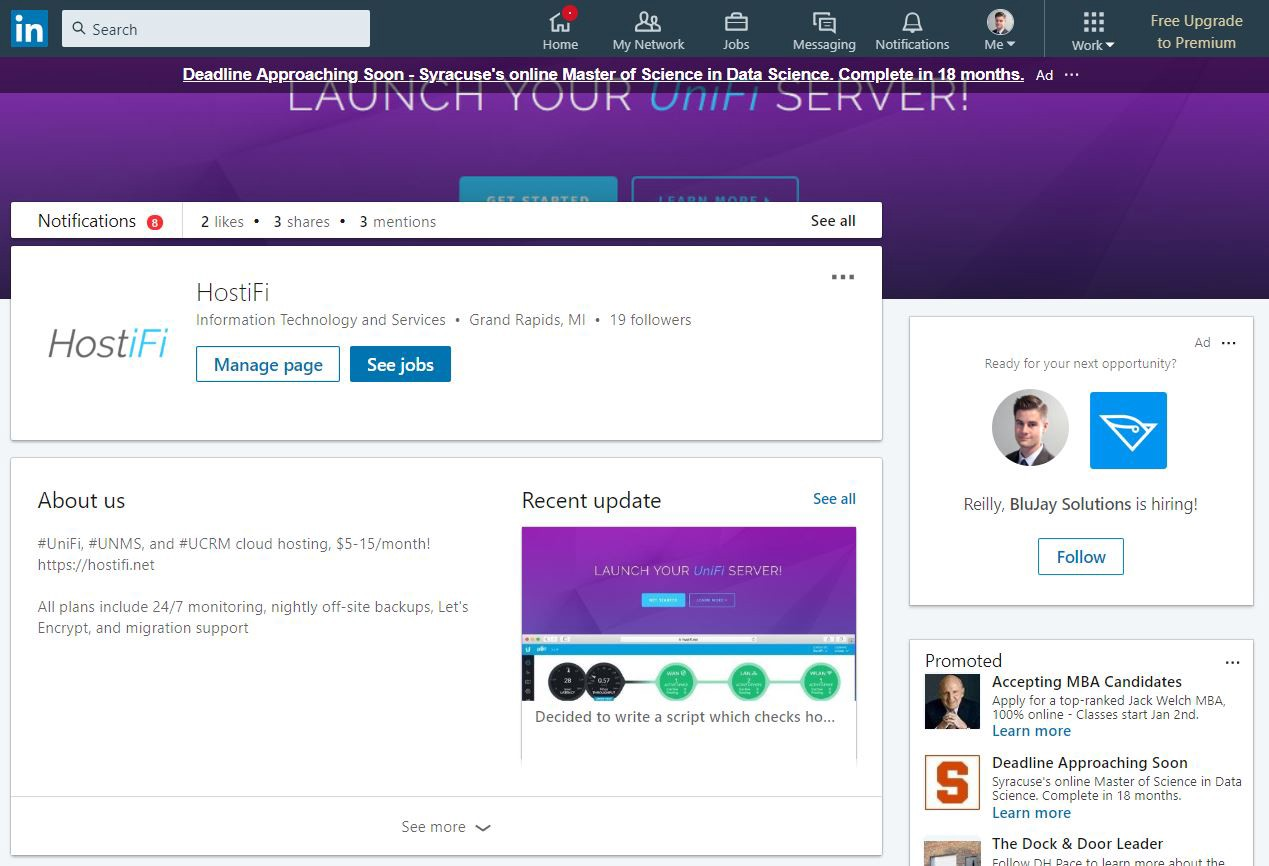The width and height of the screenshot is (1269, 866).
Task: Click Free Upgrade to Premium link
Action: pos(1196,31)
